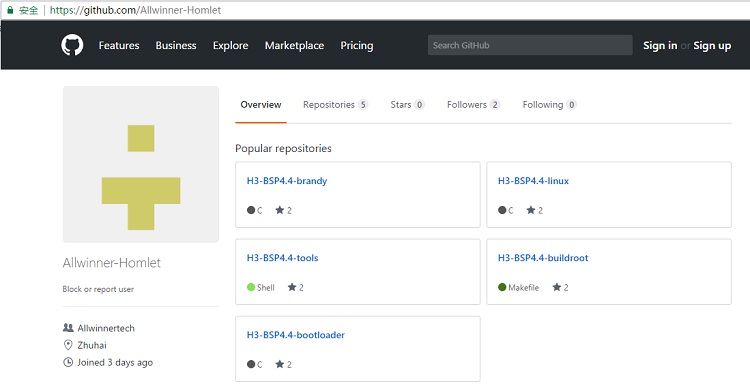Click the star icon on H3-BSP4.4-buildroot card

[x=557, y=287]
